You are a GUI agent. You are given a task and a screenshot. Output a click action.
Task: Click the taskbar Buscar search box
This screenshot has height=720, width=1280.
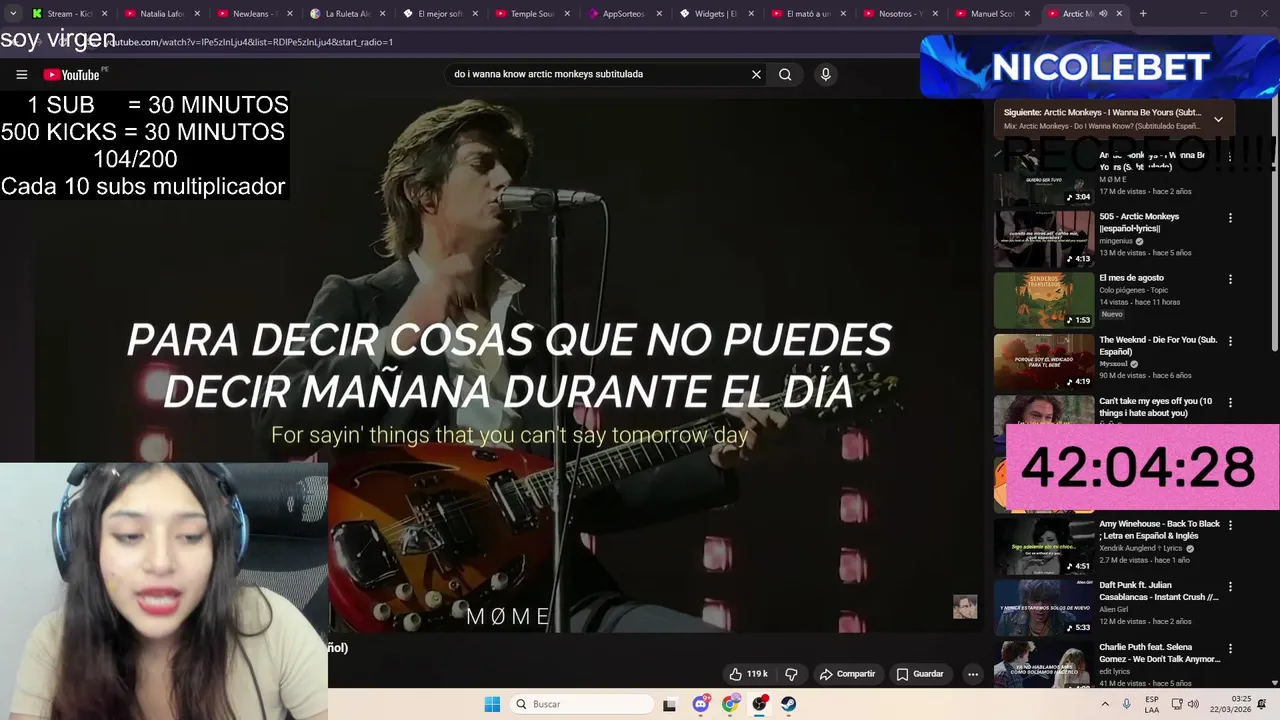pyautogui.click(x=582, y=704)
